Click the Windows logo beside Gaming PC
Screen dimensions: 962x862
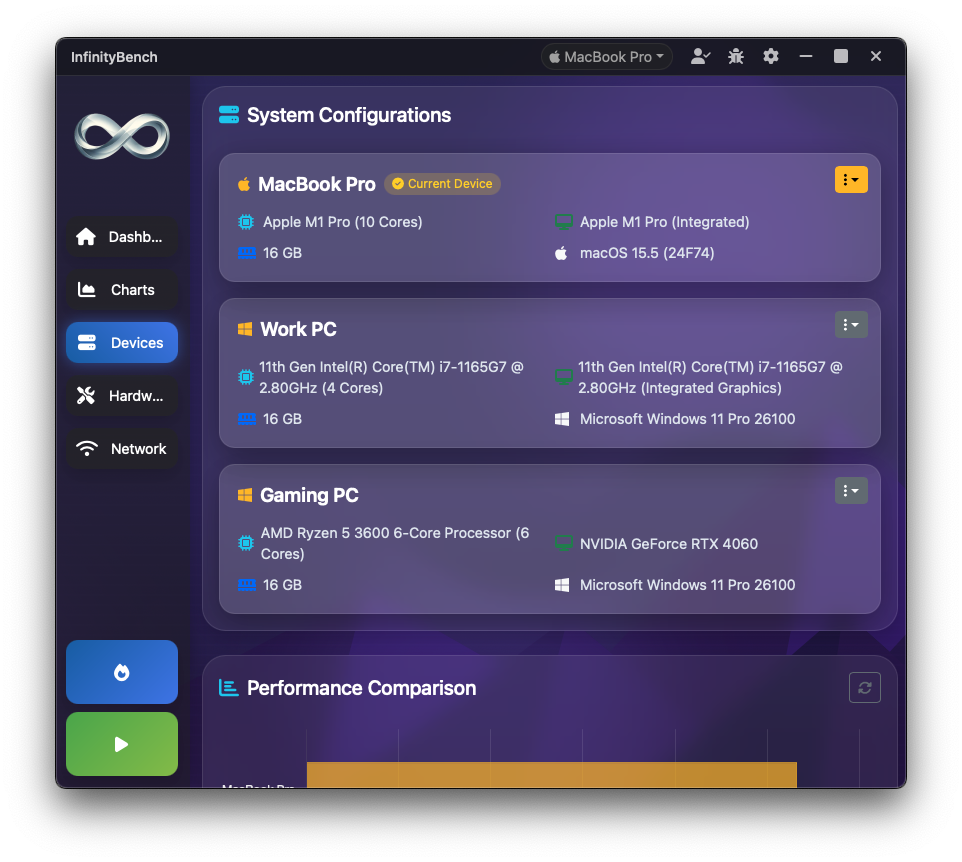pyautogui.click(x=245, y=495)
